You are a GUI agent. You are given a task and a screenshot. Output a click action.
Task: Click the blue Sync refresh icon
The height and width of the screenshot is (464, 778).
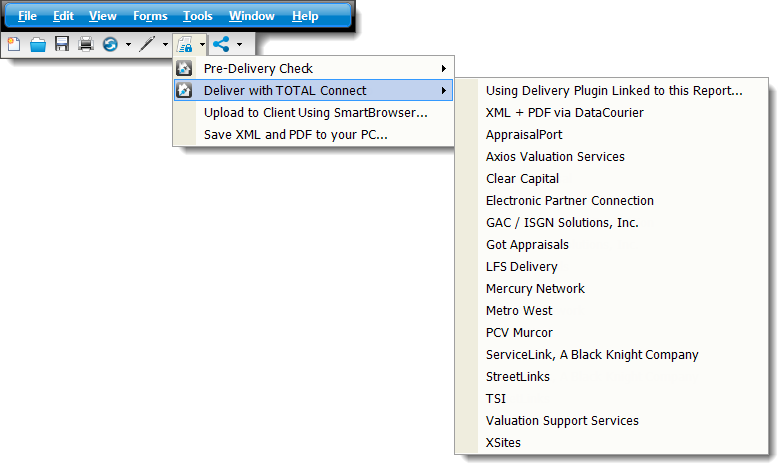[x=110, y=44]
